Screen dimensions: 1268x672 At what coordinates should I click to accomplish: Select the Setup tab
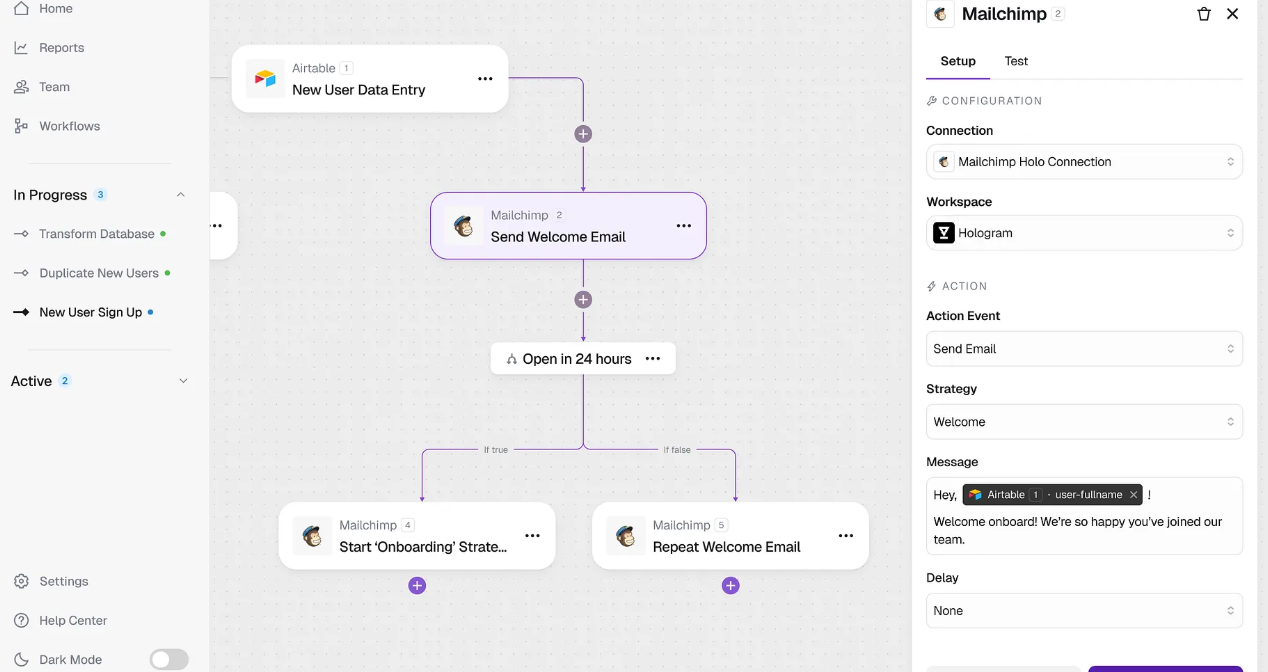pyautogui.click(x=957, y=61)
